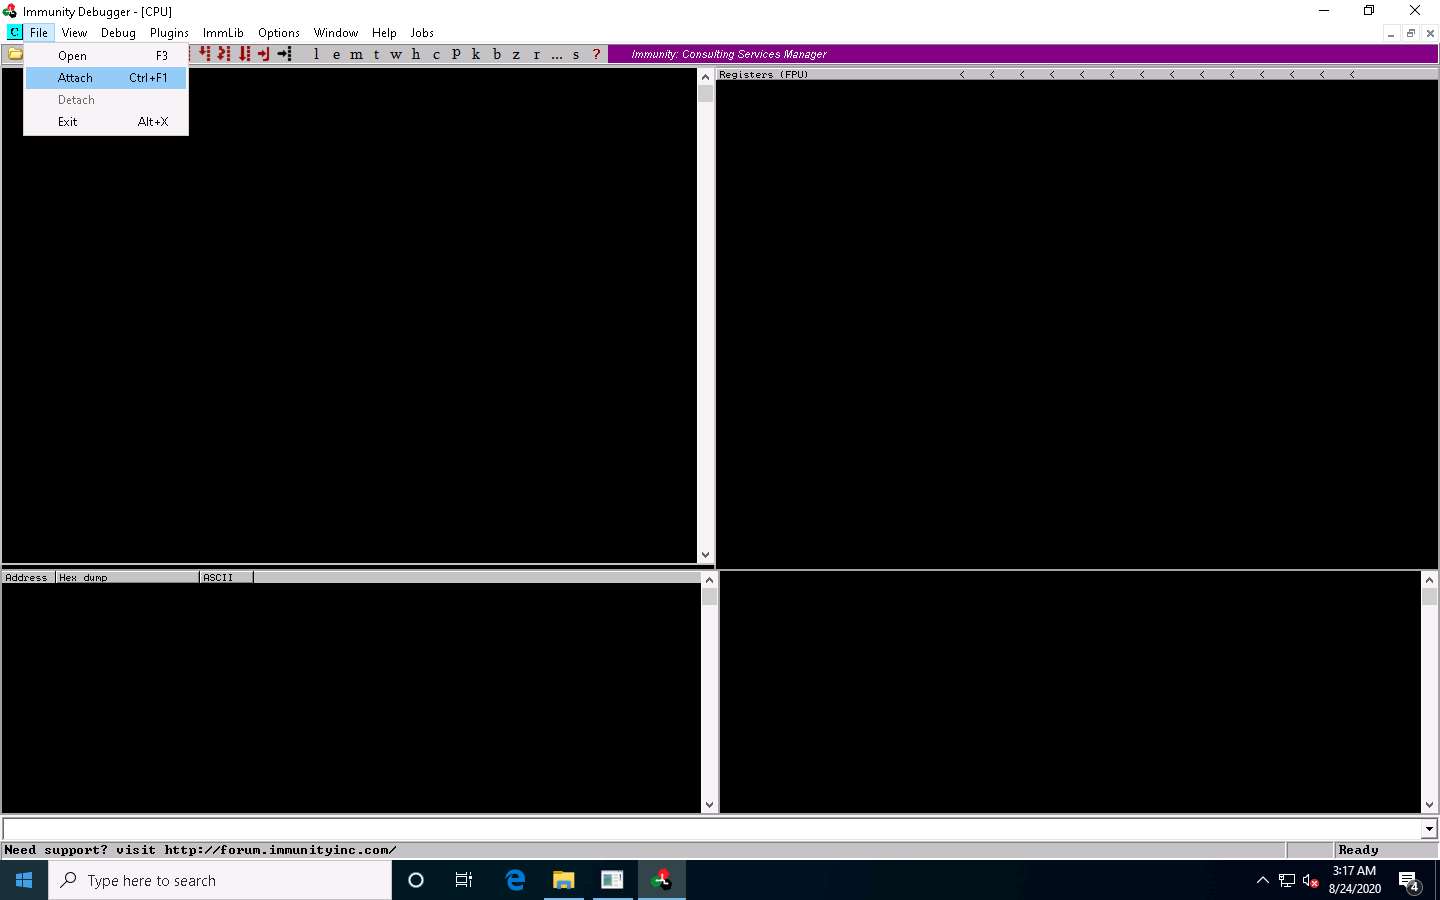
Task: Choose Exit in the File menu
Action: (x=106, y=122)
